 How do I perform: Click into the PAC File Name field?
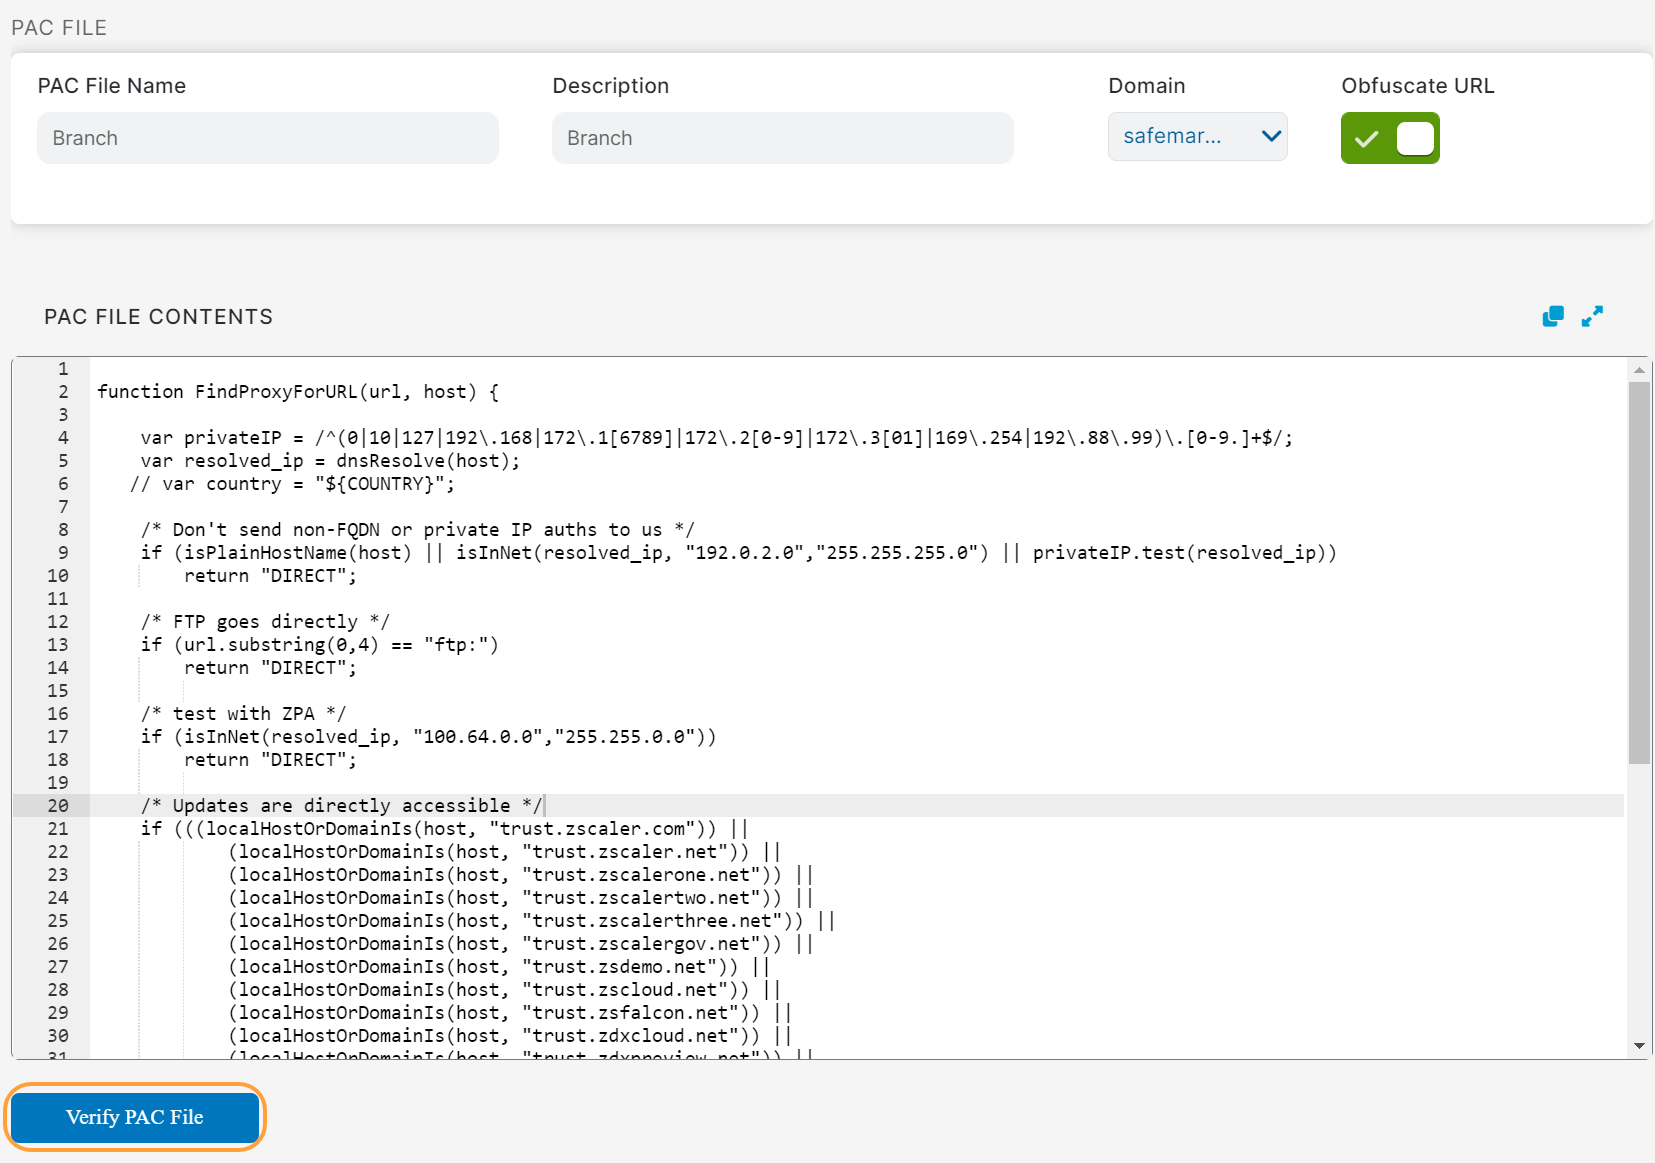click(x=267, y=138)
